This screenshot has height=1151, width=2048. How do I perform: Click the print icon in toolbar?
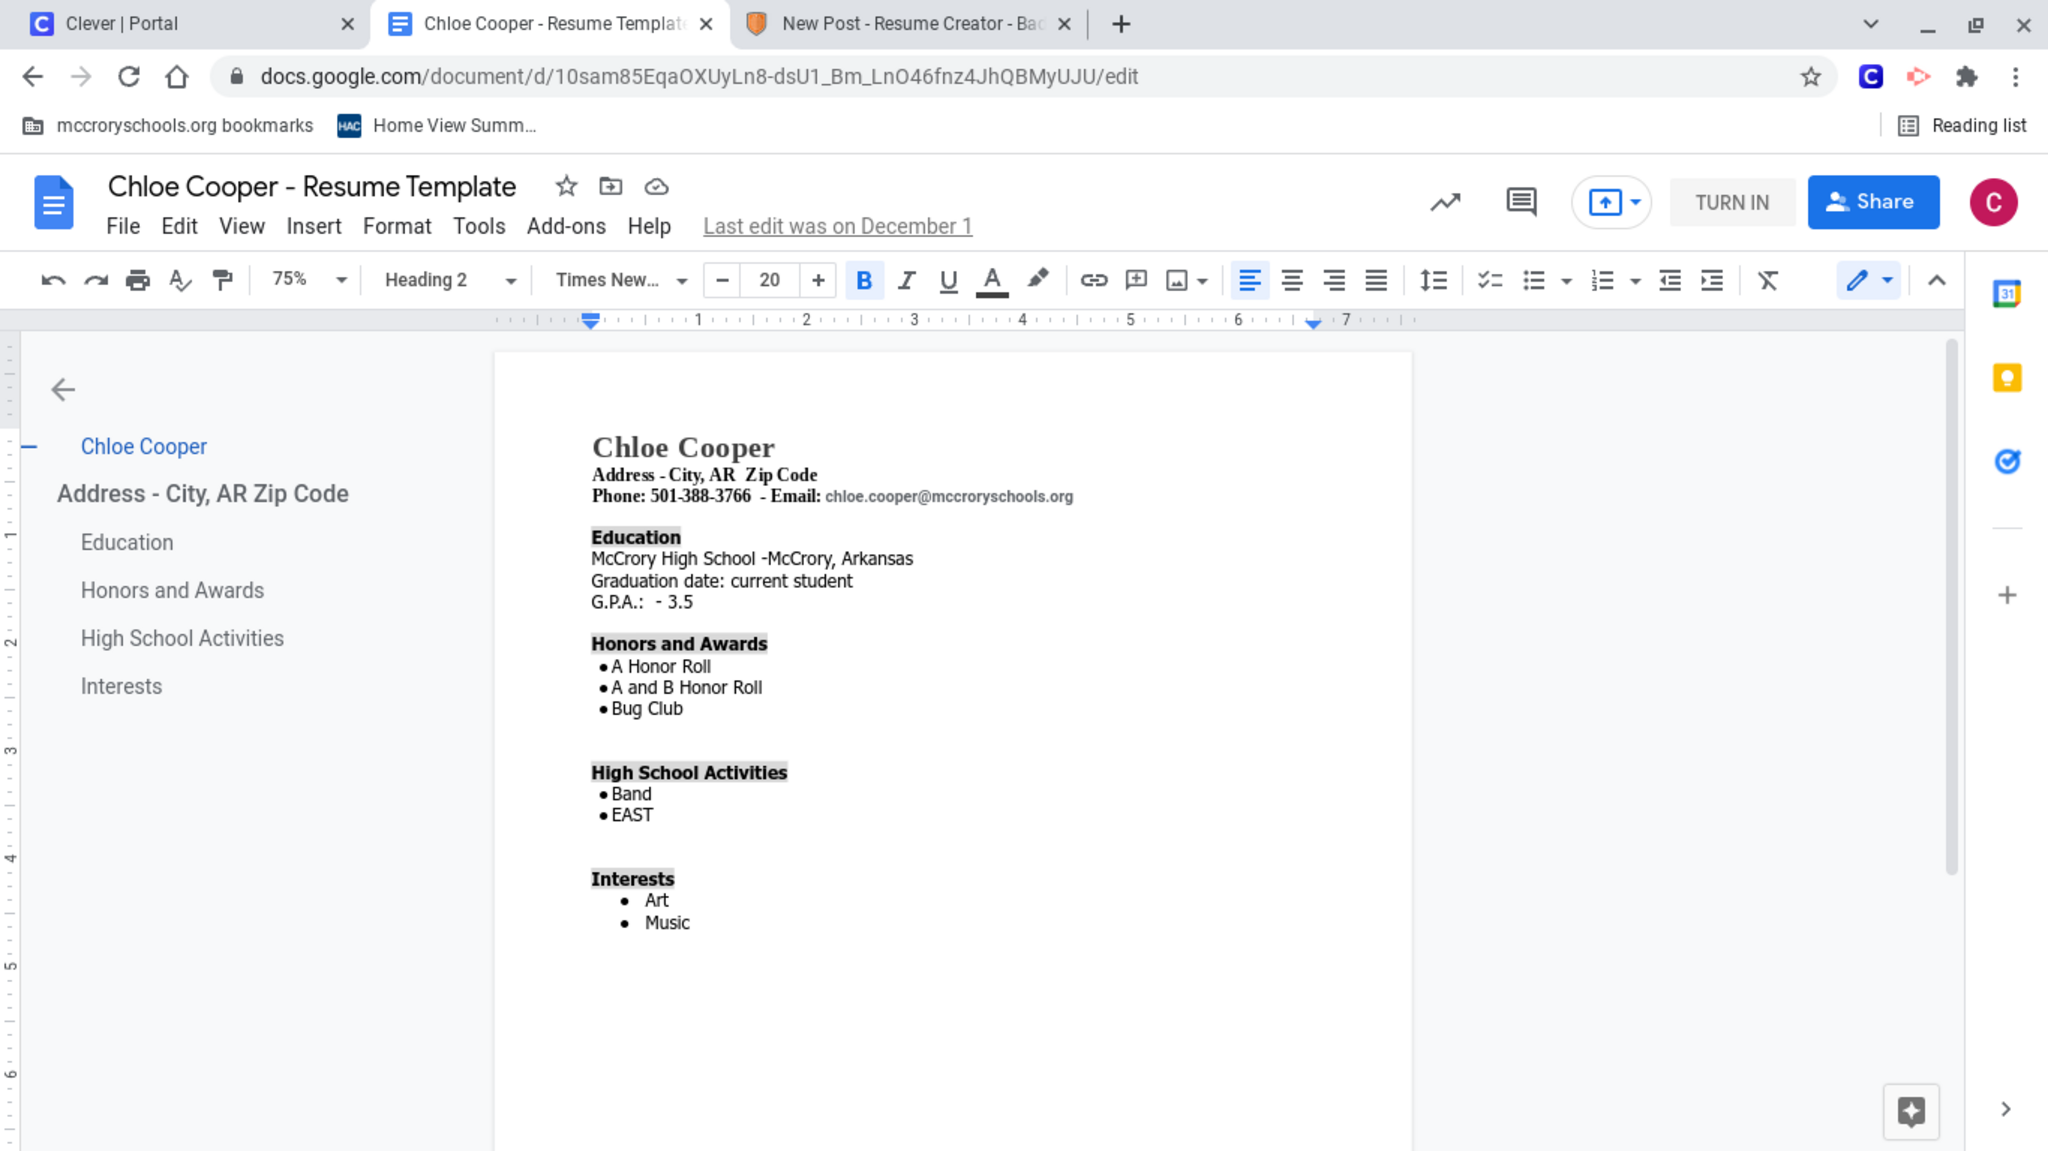[137, 281]
